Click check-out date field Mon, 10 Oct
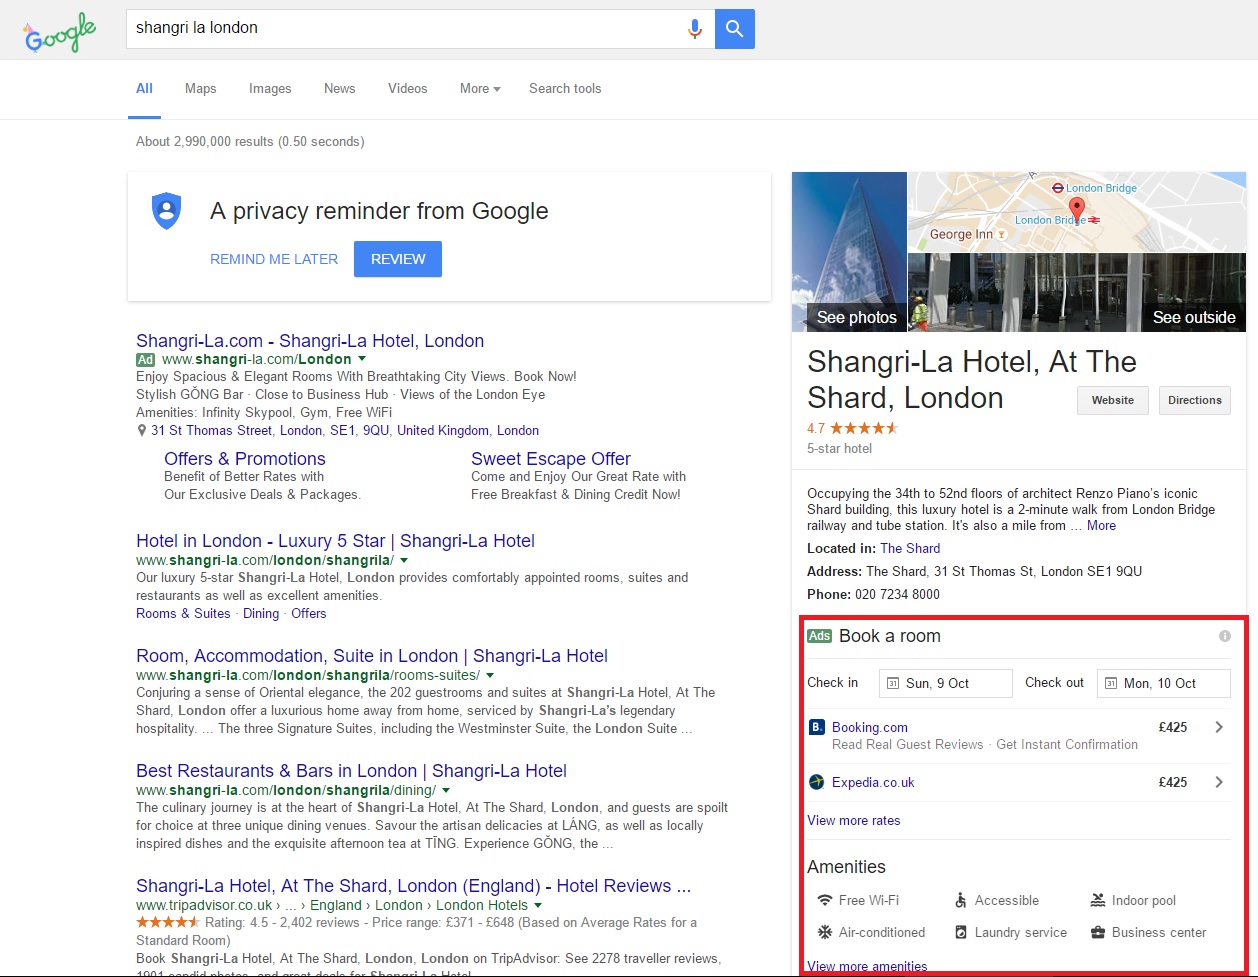This screenshot has width=1258, height=977. pos(1164,683)
